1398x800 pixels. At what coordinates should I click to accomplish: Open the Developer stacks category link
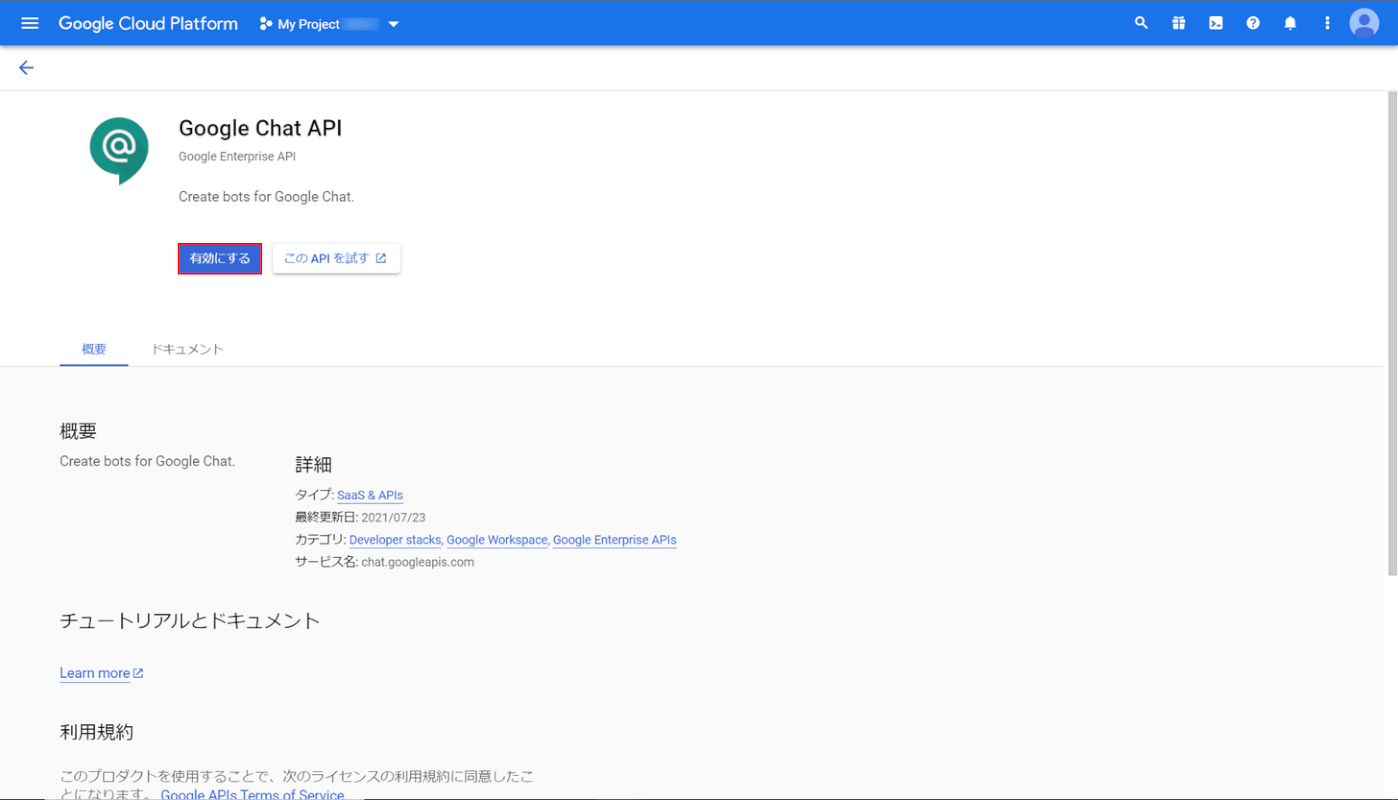[395, 540]
